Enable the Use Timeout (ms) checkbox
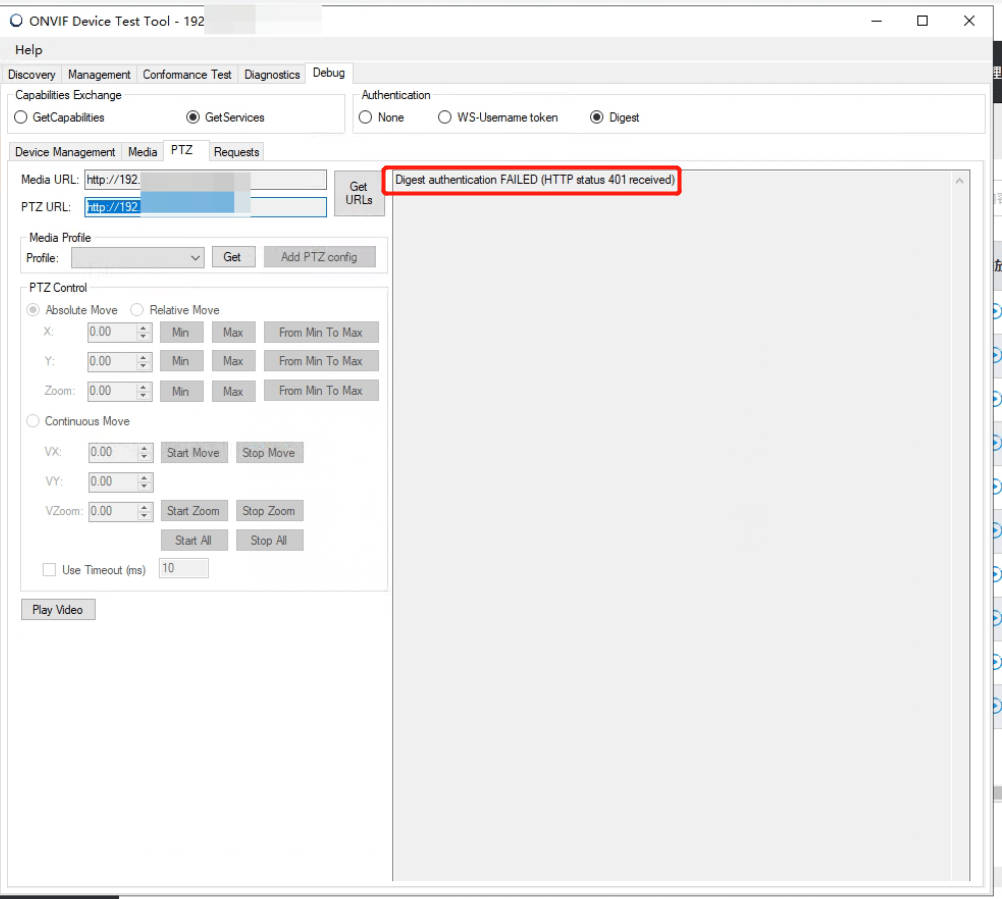Image resolution: width=1002 pixels, height=899 pixels. [49, 569]
